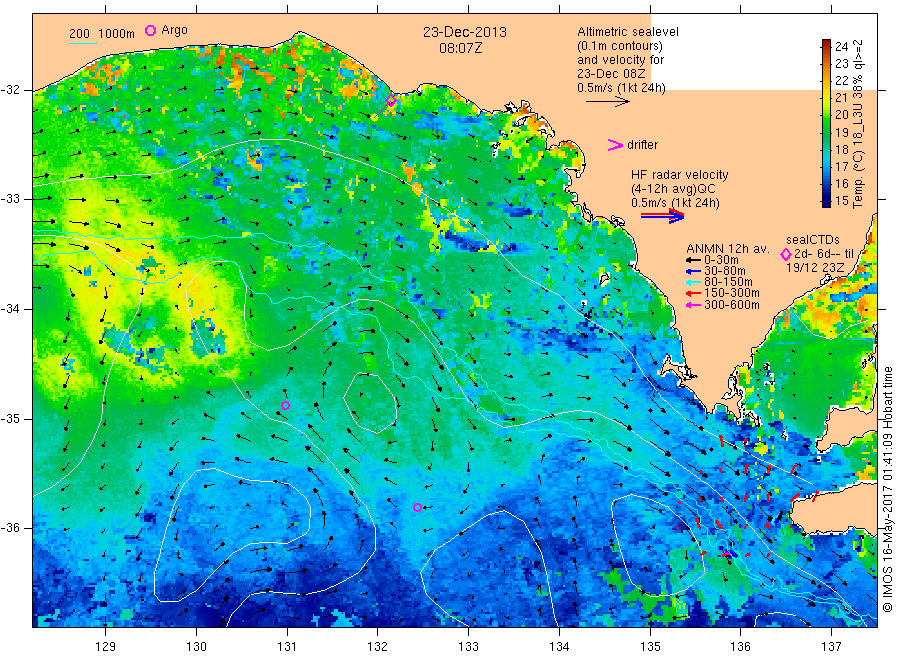Click the 132 longitude axis label
Image resolution: width=900 pixels, height=660 pixels.
point(377,647)
